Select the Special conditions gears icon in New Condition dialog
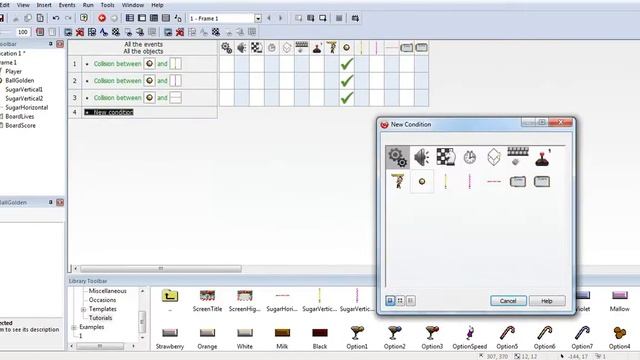The image size is (640, 360). (x=398, y=157)
